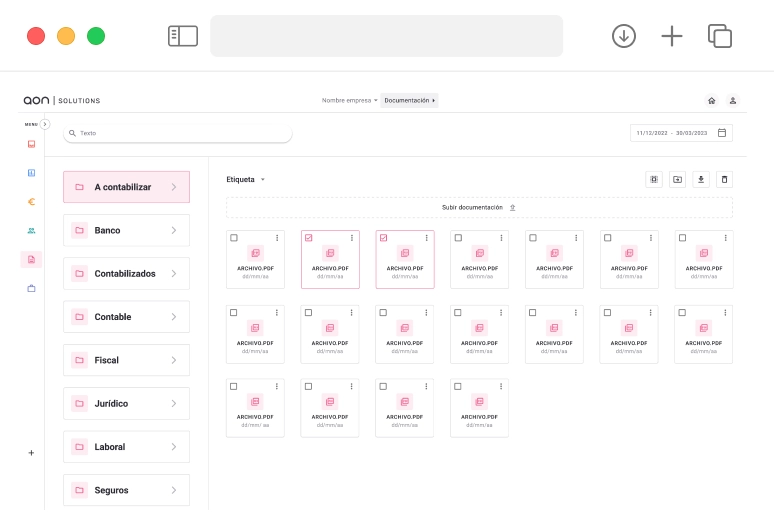The height and width of the screenshot is (528, 774).
Task: Open the user profile icon
Action: 732,100
